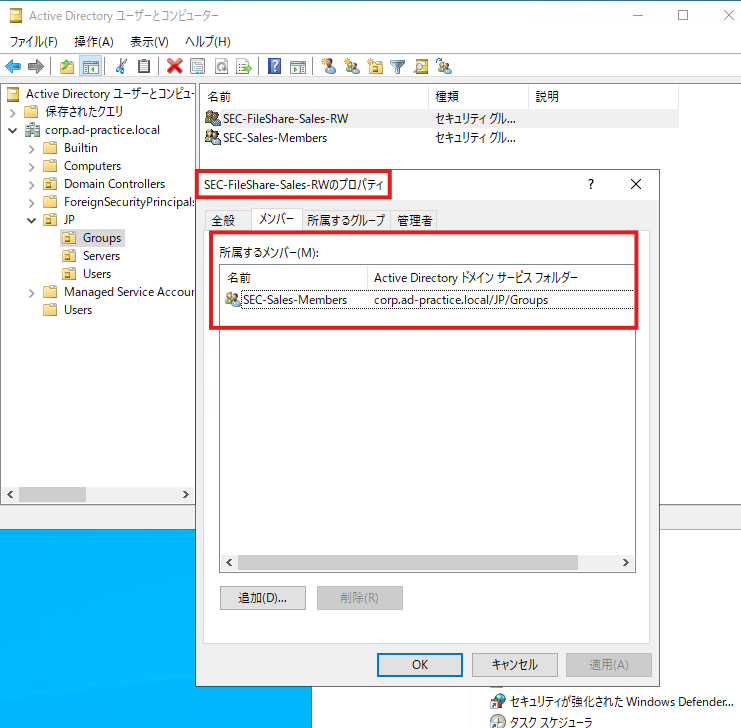Click Windows Defender firewall icon

pos(498,701)
